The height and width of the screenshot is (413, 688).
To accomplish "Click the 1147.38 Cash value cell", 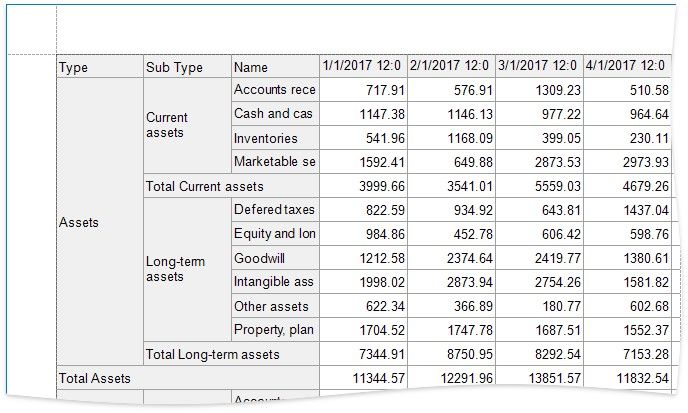I will [362, 114].
